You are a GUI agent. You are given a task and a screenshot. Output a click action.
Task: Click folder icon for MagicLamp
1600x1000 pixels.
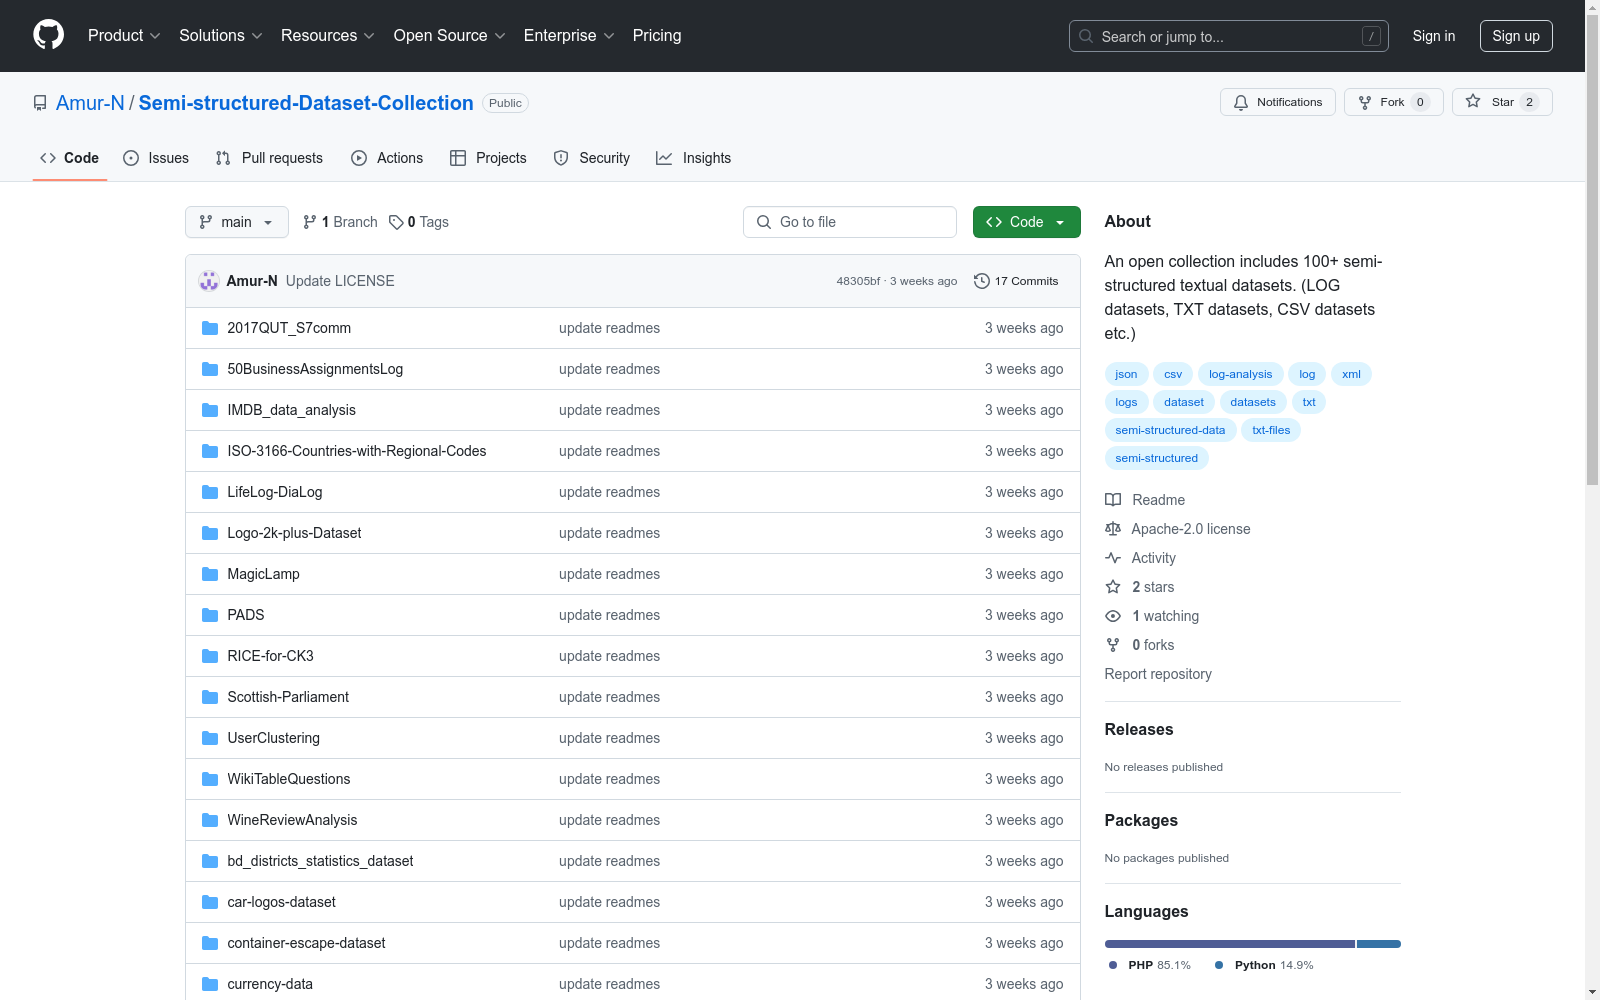click(210, 574)
